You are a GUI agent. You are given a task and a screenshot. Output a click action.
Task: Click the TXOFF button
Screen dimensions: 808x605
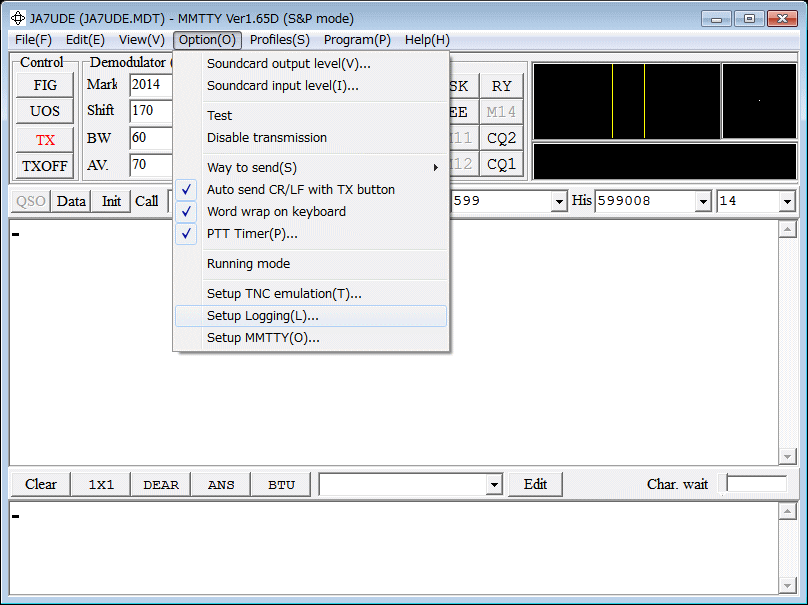point(45,166)
